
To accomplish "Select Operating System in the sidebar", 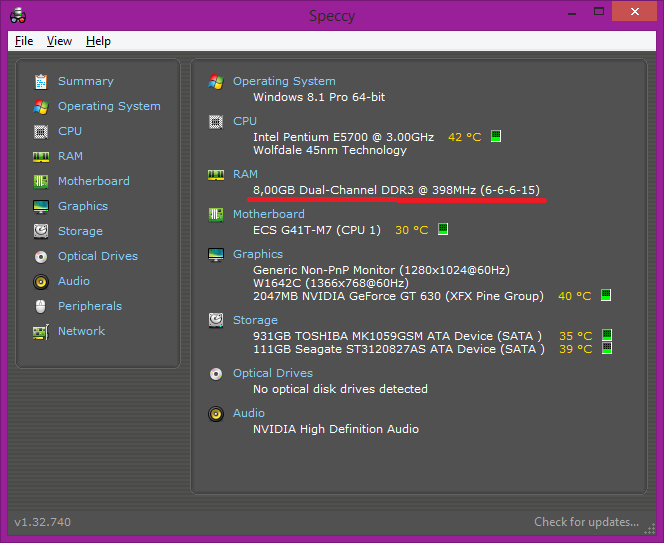I will [x=109, y=106].
